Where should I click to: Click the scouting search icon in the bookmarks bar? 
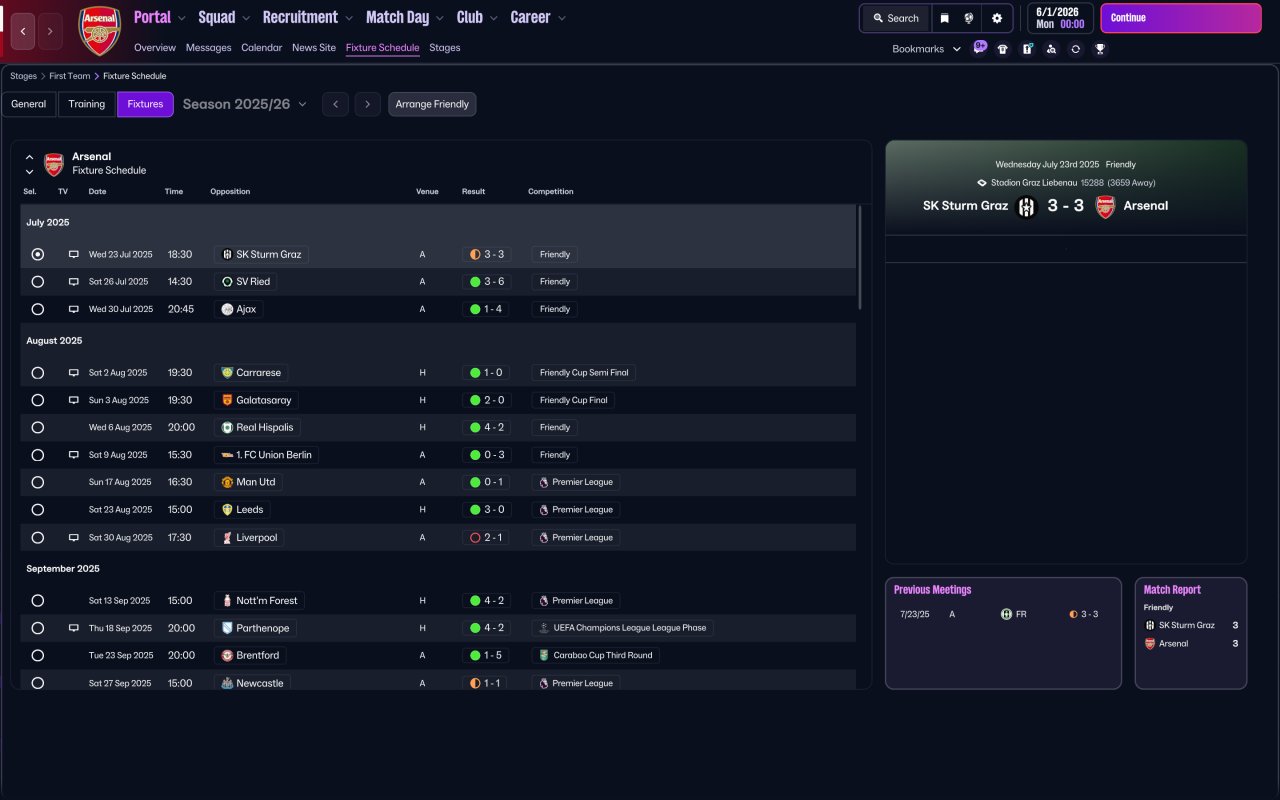[x=1051, y=49]
